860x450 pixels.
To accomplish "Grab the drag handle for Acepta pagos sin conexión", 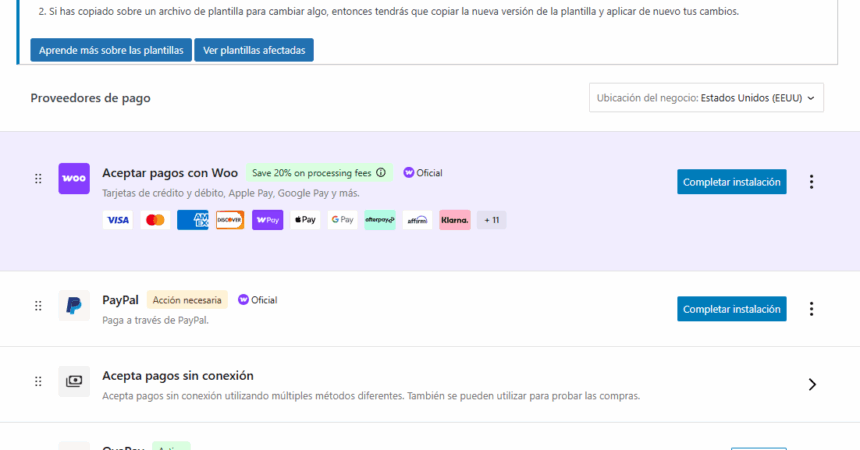I will [38, 381].
